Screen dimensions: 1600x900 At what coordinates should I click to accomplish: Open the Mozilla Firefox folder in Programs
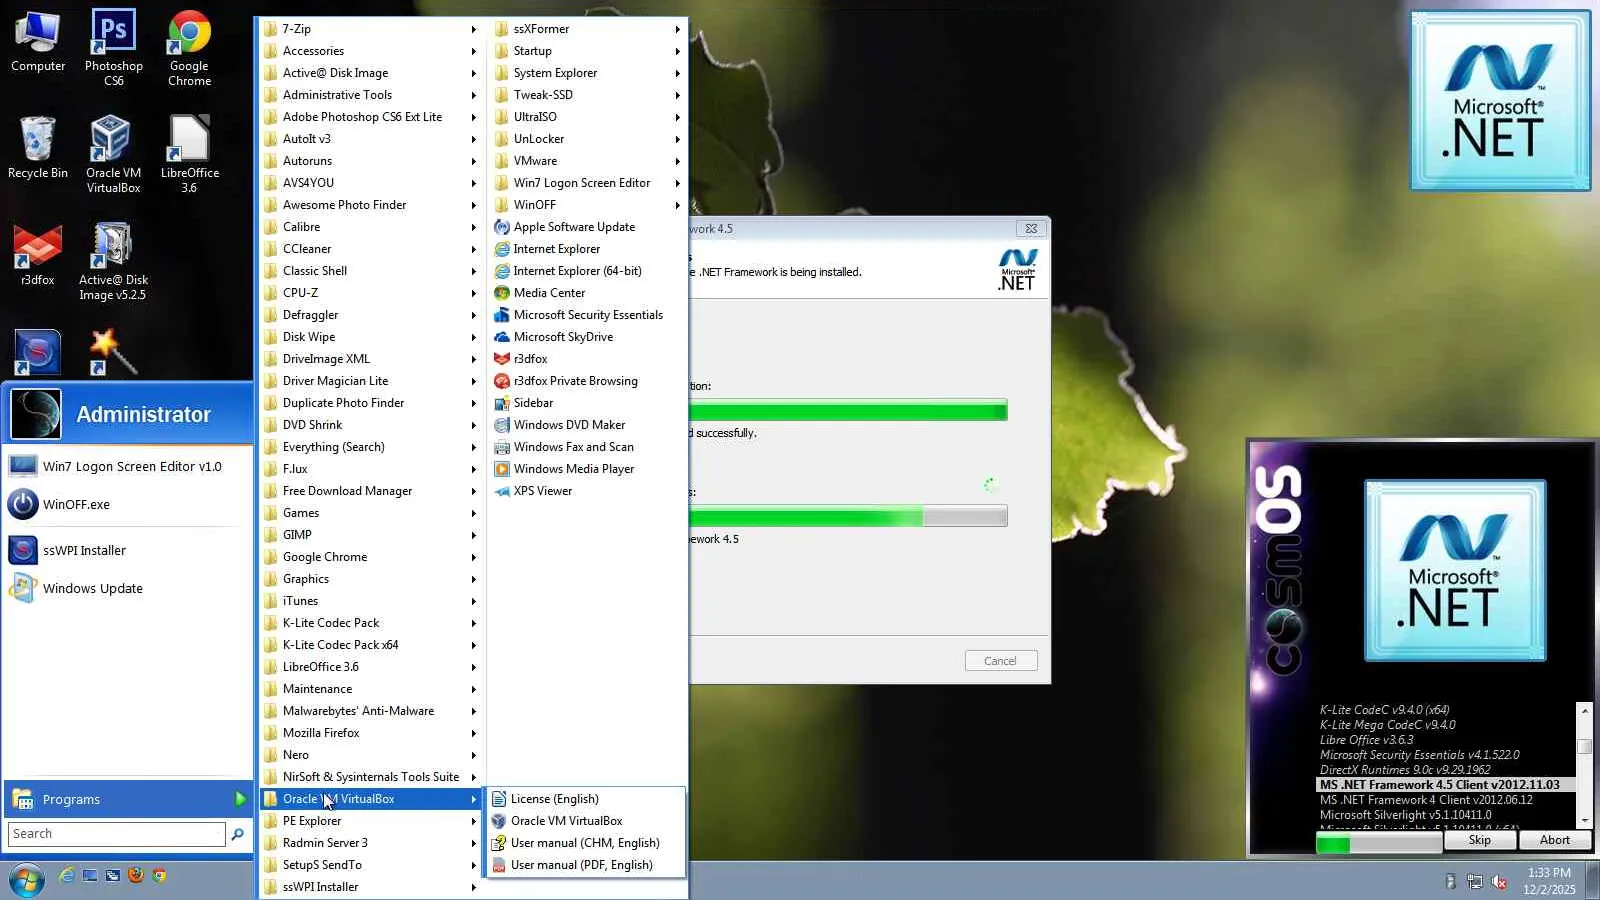click(371, 733)
